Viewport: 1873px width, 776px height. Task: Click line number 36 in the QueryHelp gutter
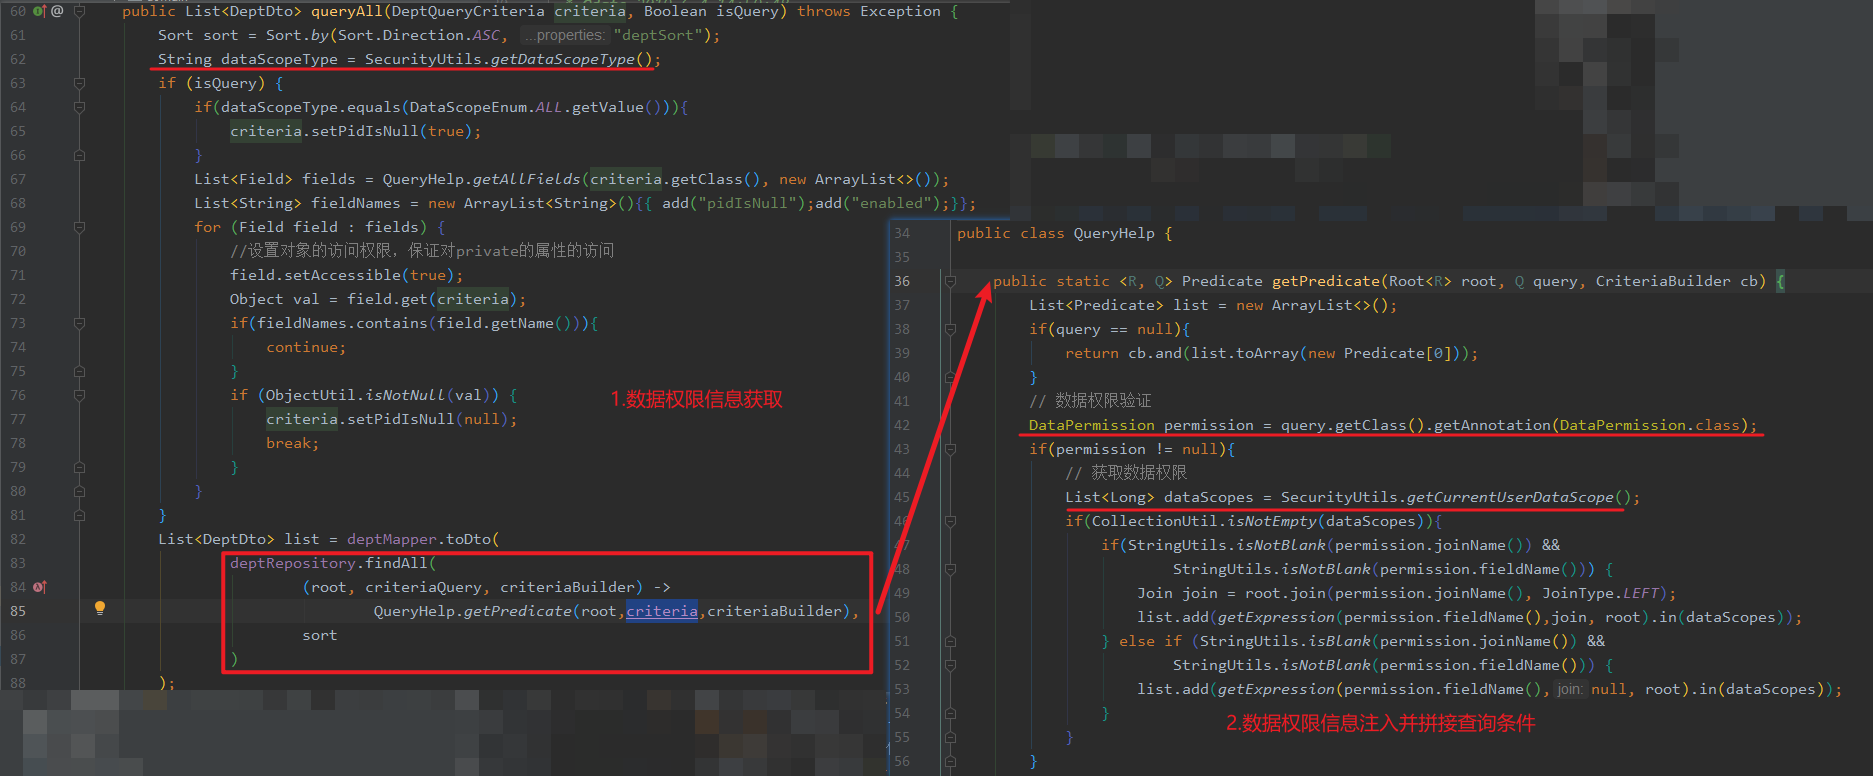tap(902, 281)
